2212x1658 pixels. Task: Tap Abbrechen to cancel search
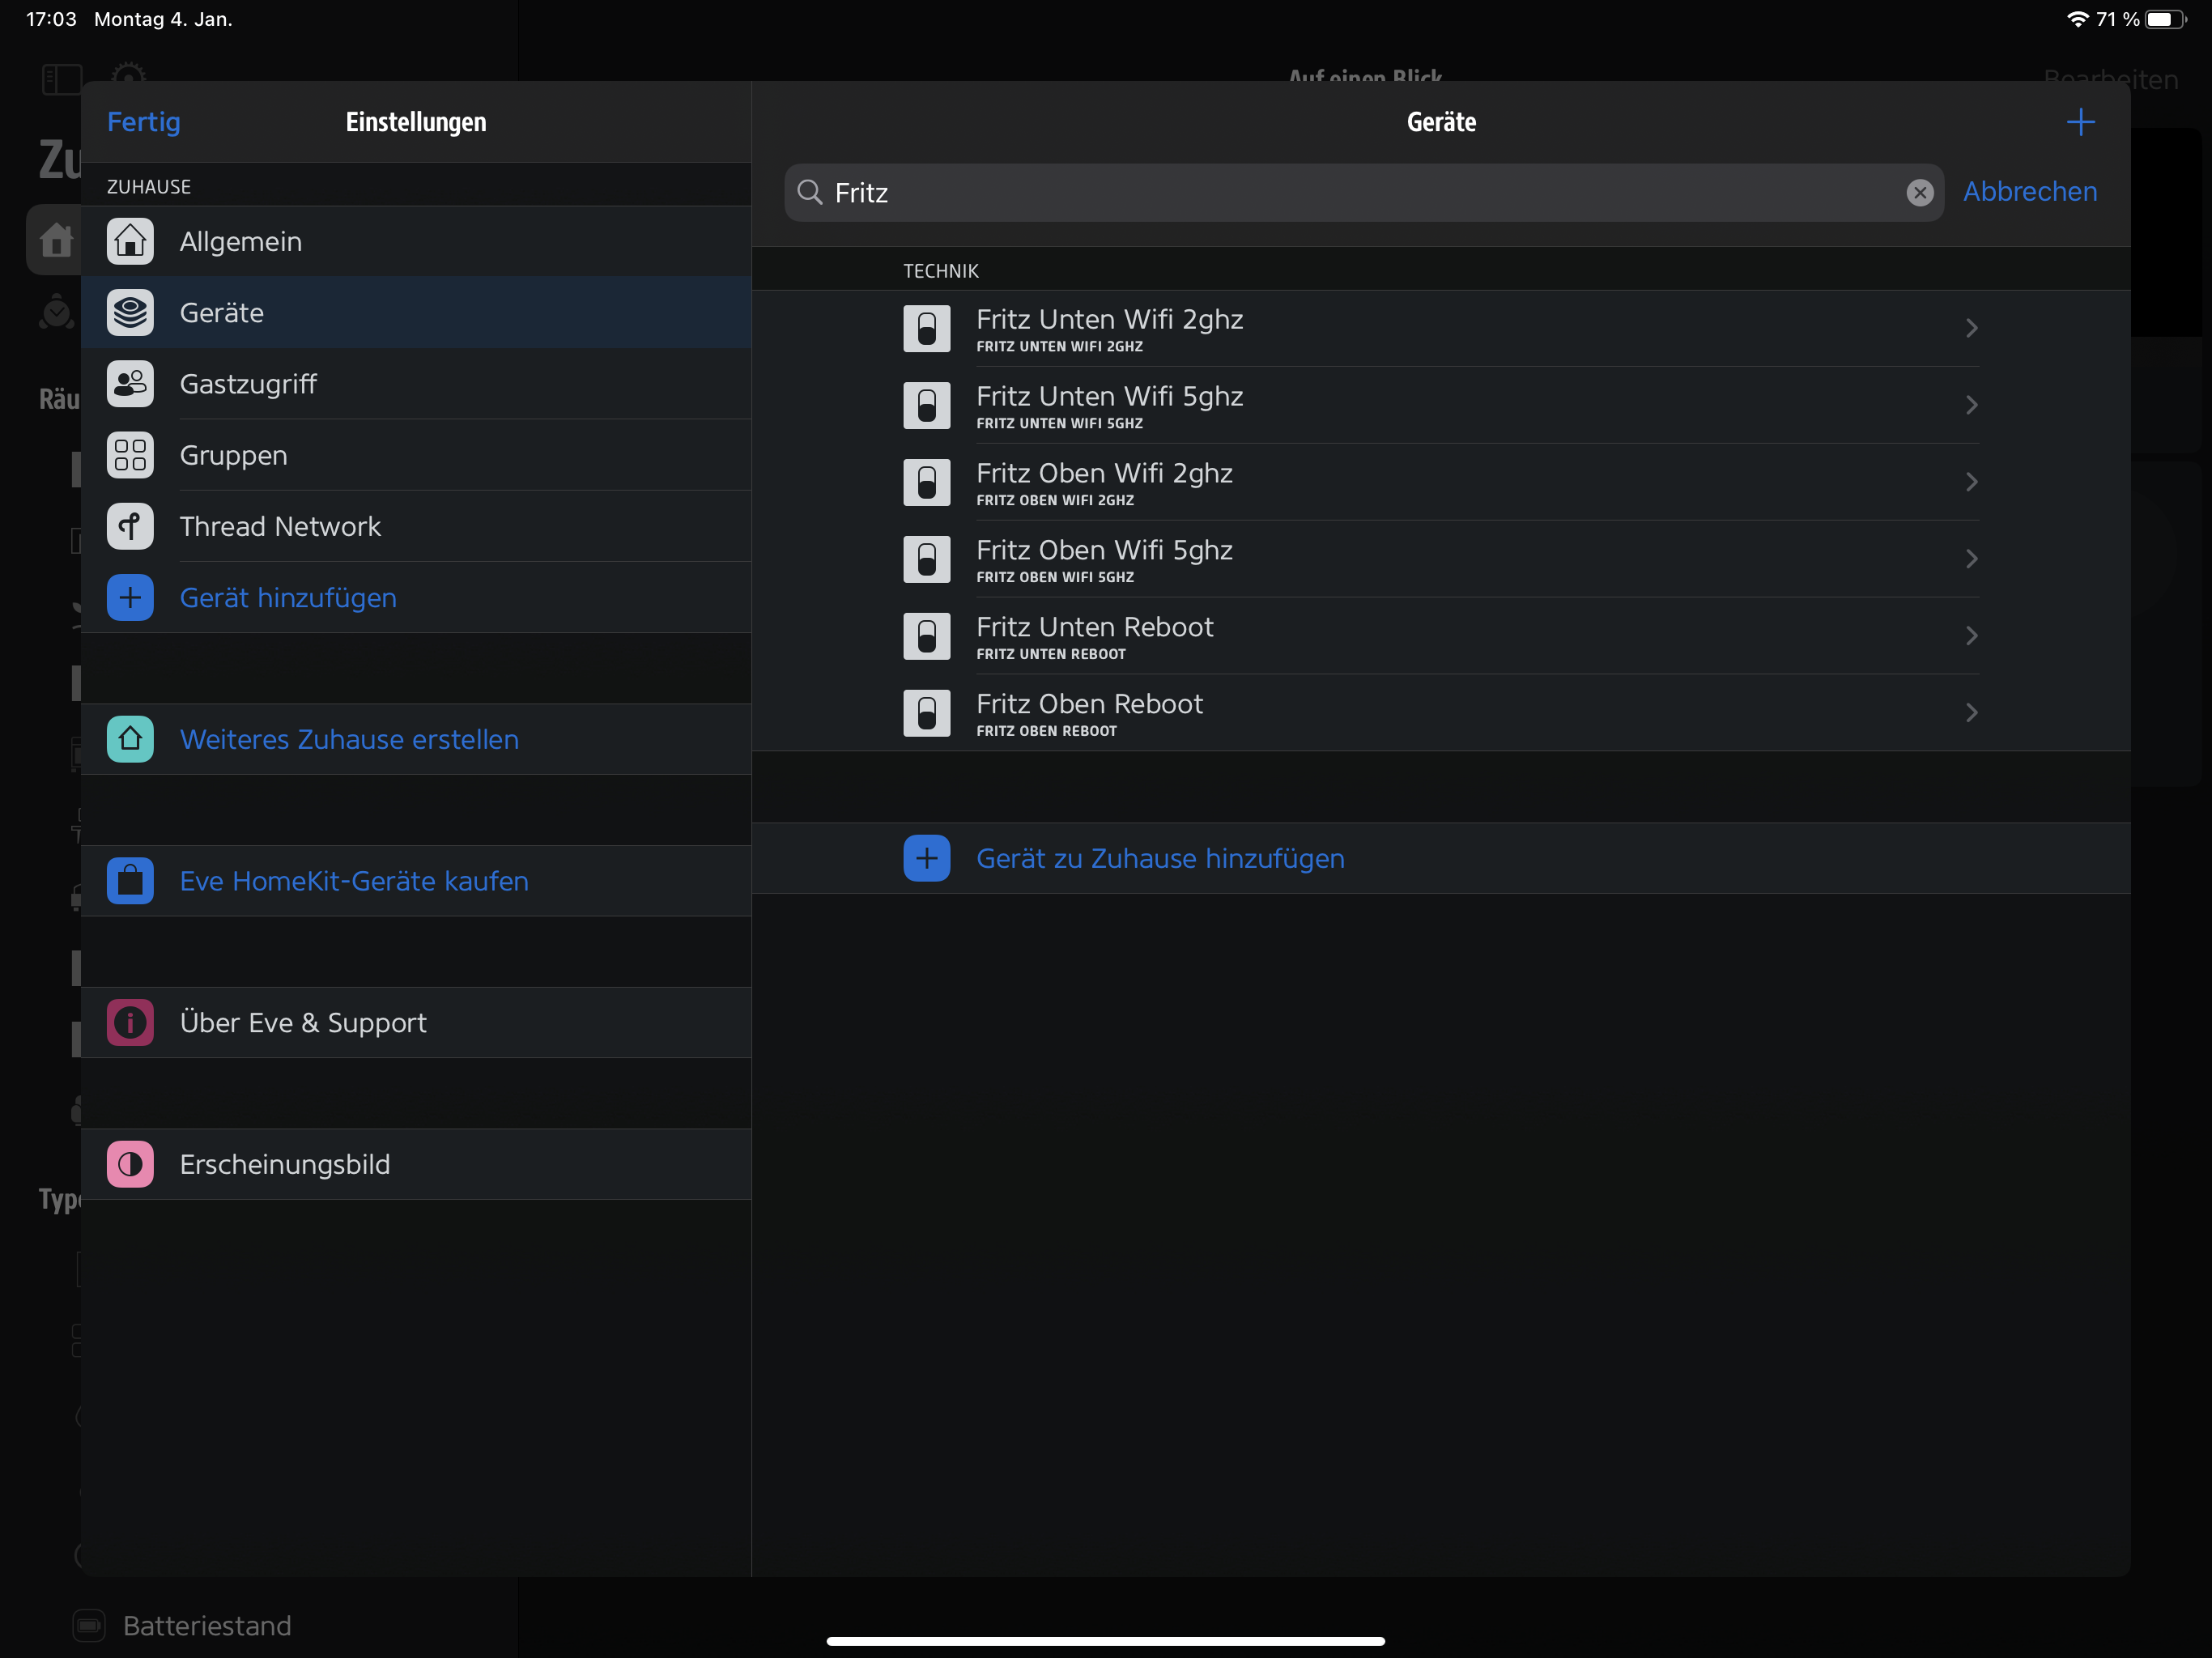tap(2029, 192)
